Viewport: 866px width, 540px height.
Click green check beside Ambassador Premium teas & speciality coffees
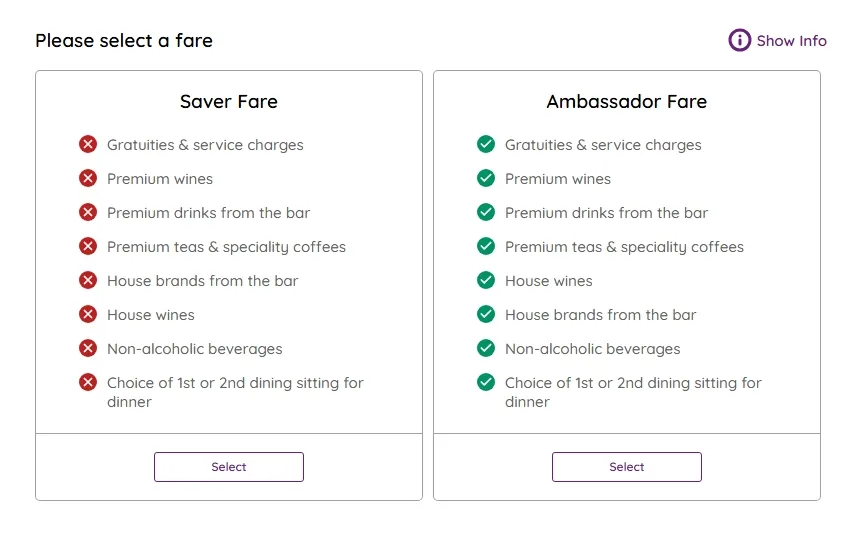486,247
